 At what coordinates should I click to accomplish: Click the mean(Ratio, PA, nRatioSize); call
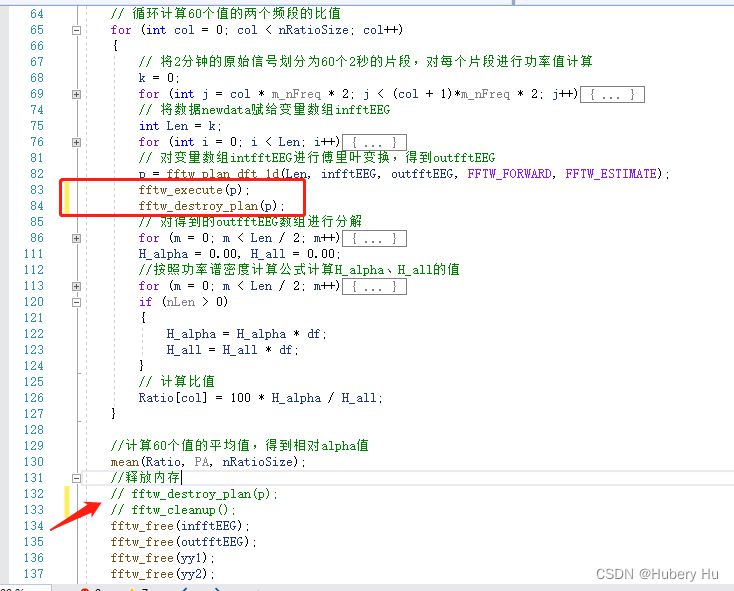208,462
